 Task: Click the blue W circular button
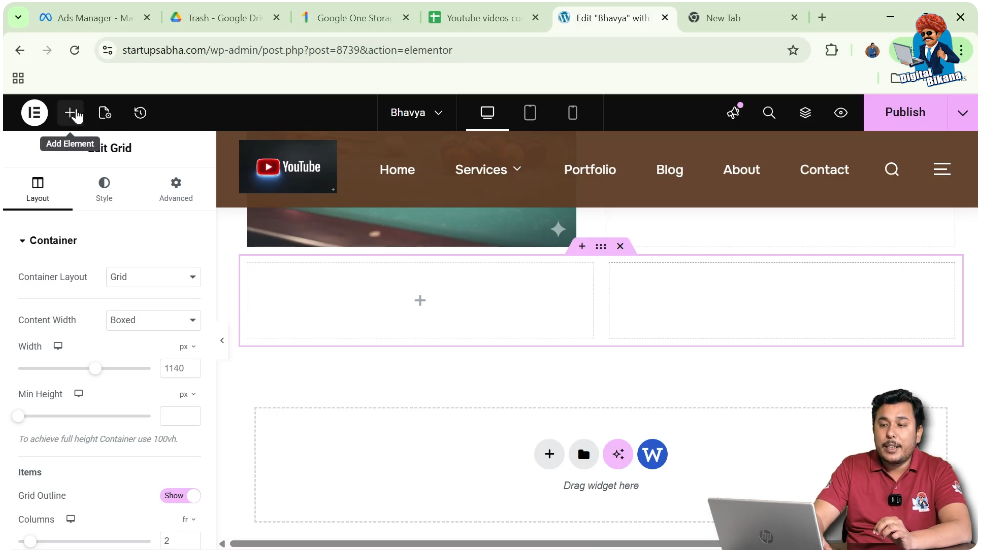click(652, 455)
